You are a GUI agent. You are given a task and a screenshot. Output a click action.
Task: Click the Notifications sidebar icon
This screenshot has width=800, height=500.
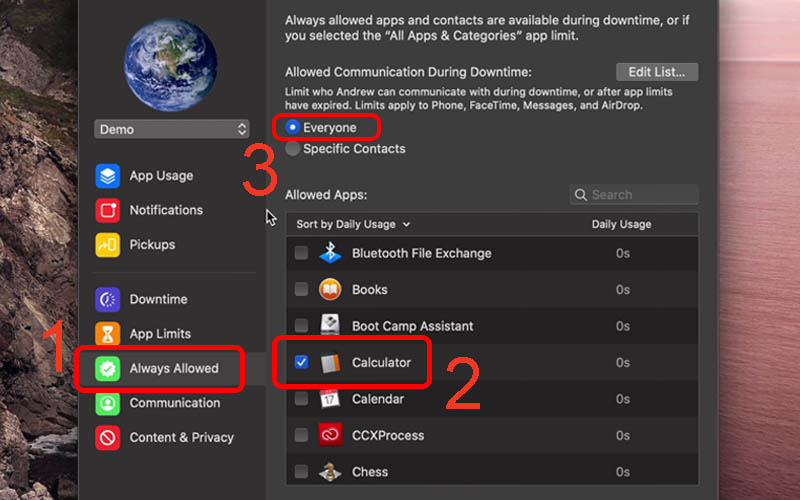pos(107,210)
